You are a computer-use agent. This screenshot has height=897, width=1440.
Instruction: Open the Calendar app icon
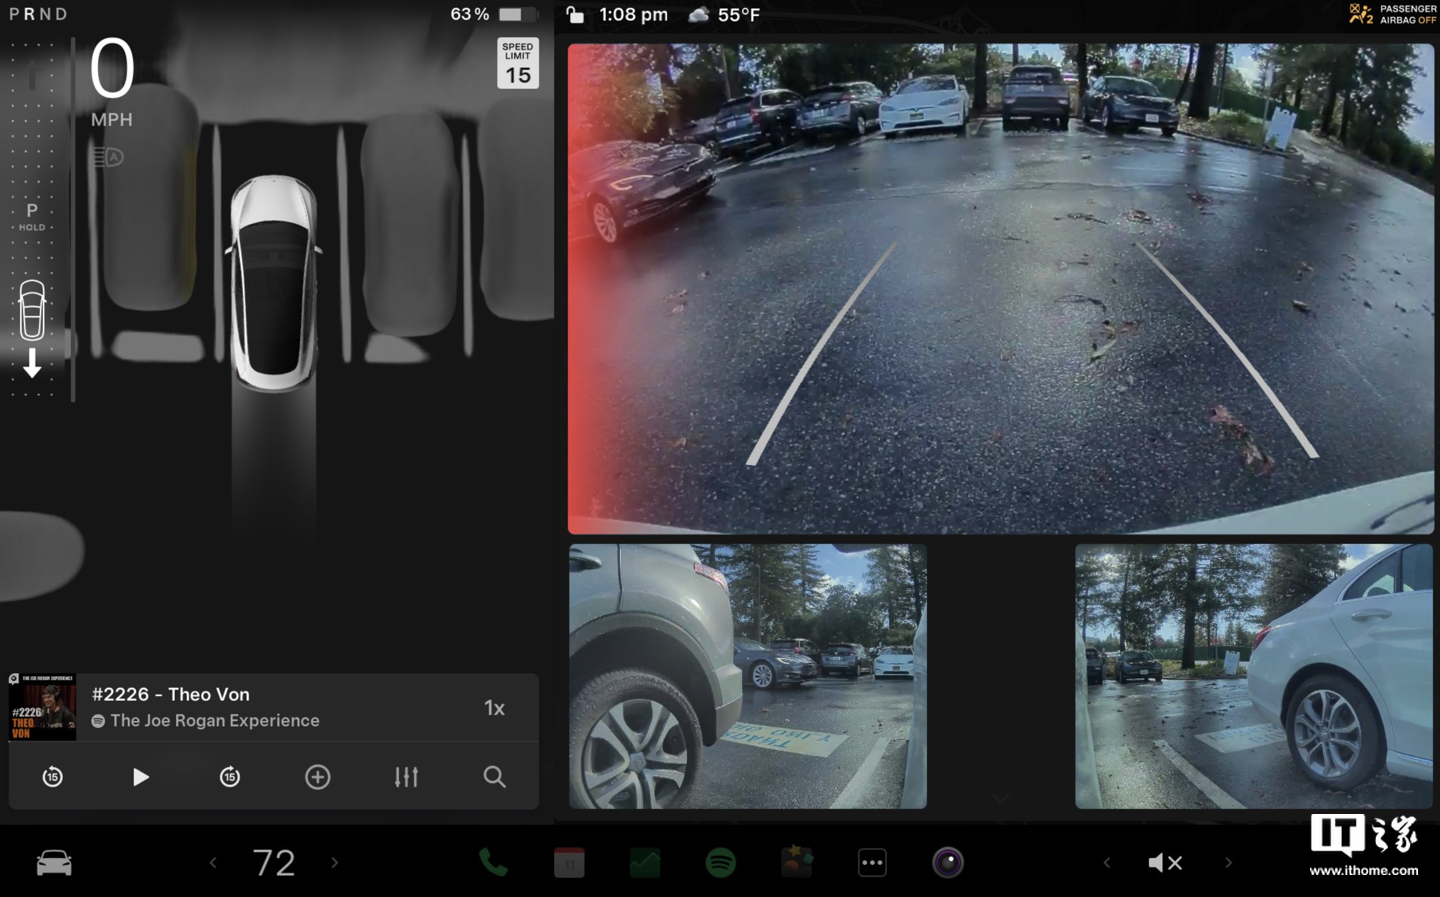click(x=569, y=862)
